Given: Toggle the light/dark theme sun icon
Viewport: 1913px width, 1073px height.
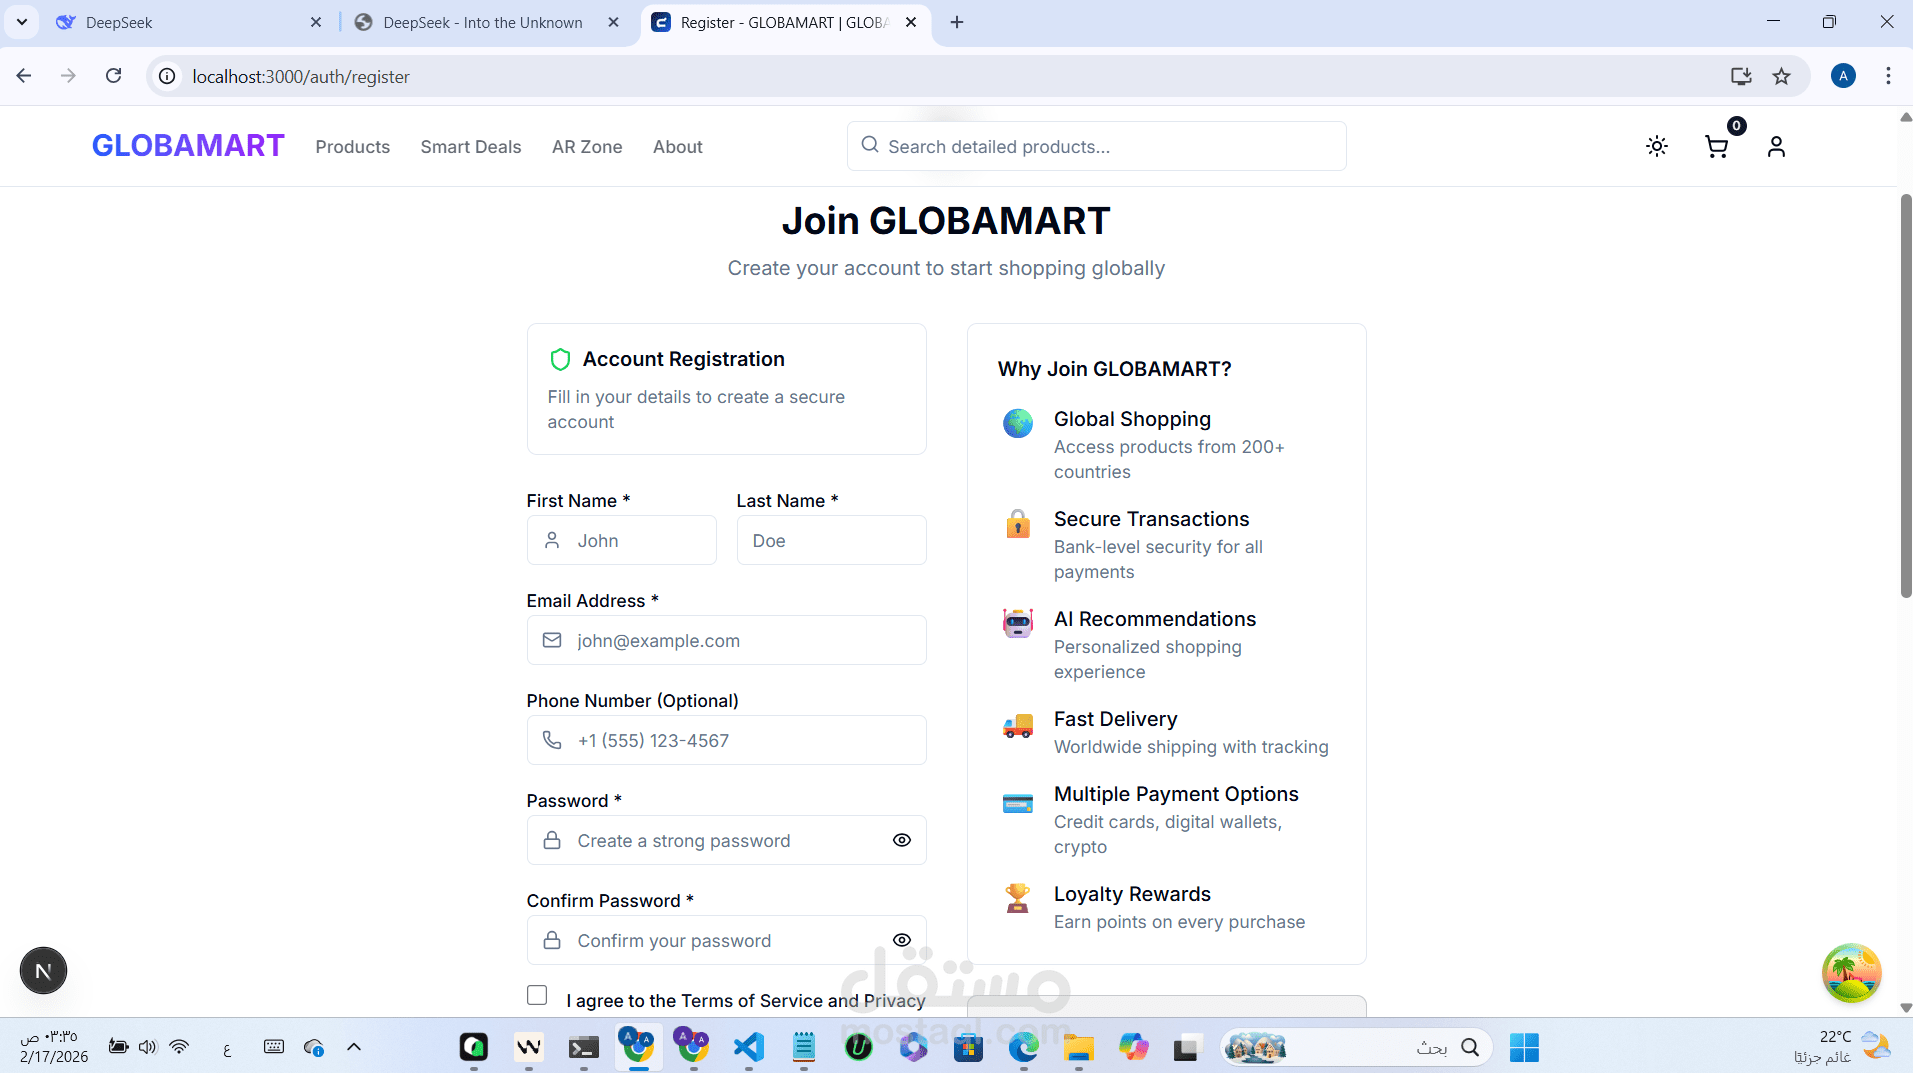Looking at the screenshot, I should 1657,146.
